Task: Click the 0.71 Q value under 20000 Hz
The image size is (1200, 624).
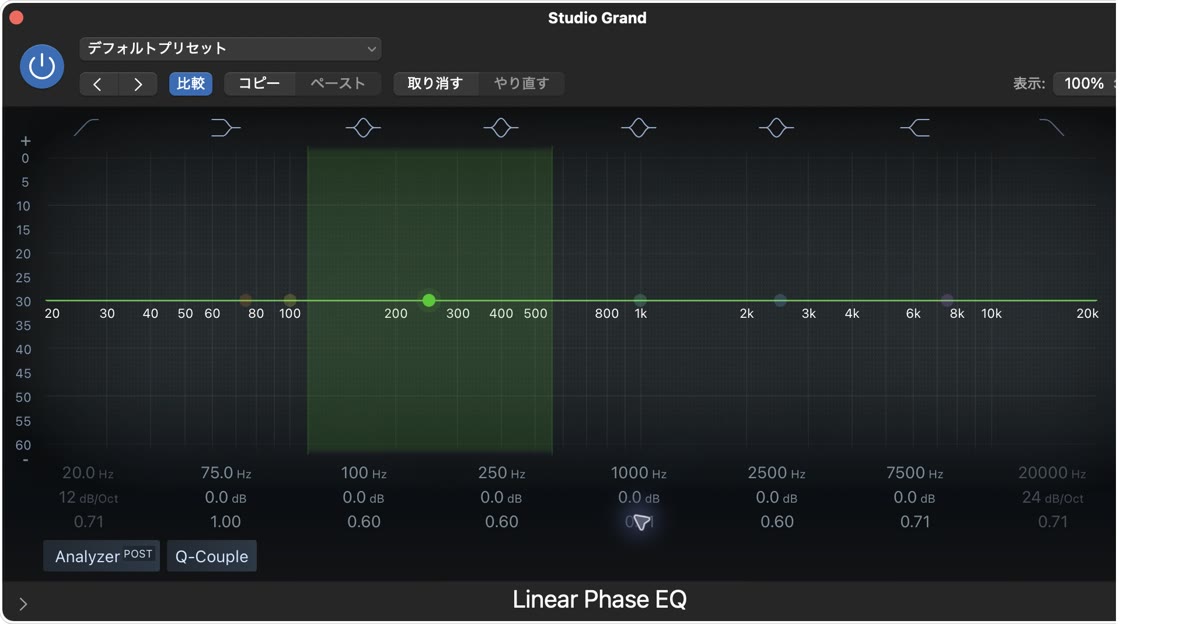Action: (x=1052, y=521)
